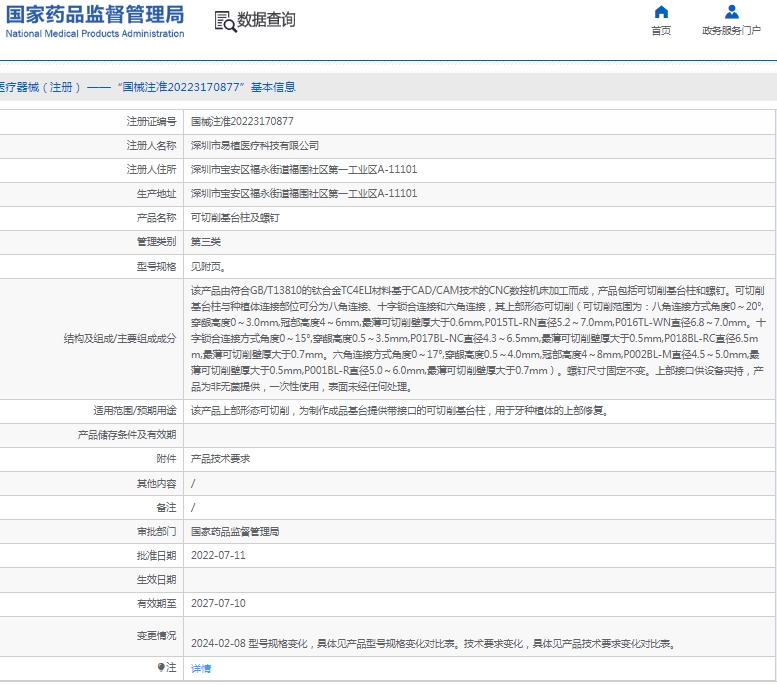Click the 生产地址 row label
The height and width of the screenshot is (685, 777).
point(156,194)
